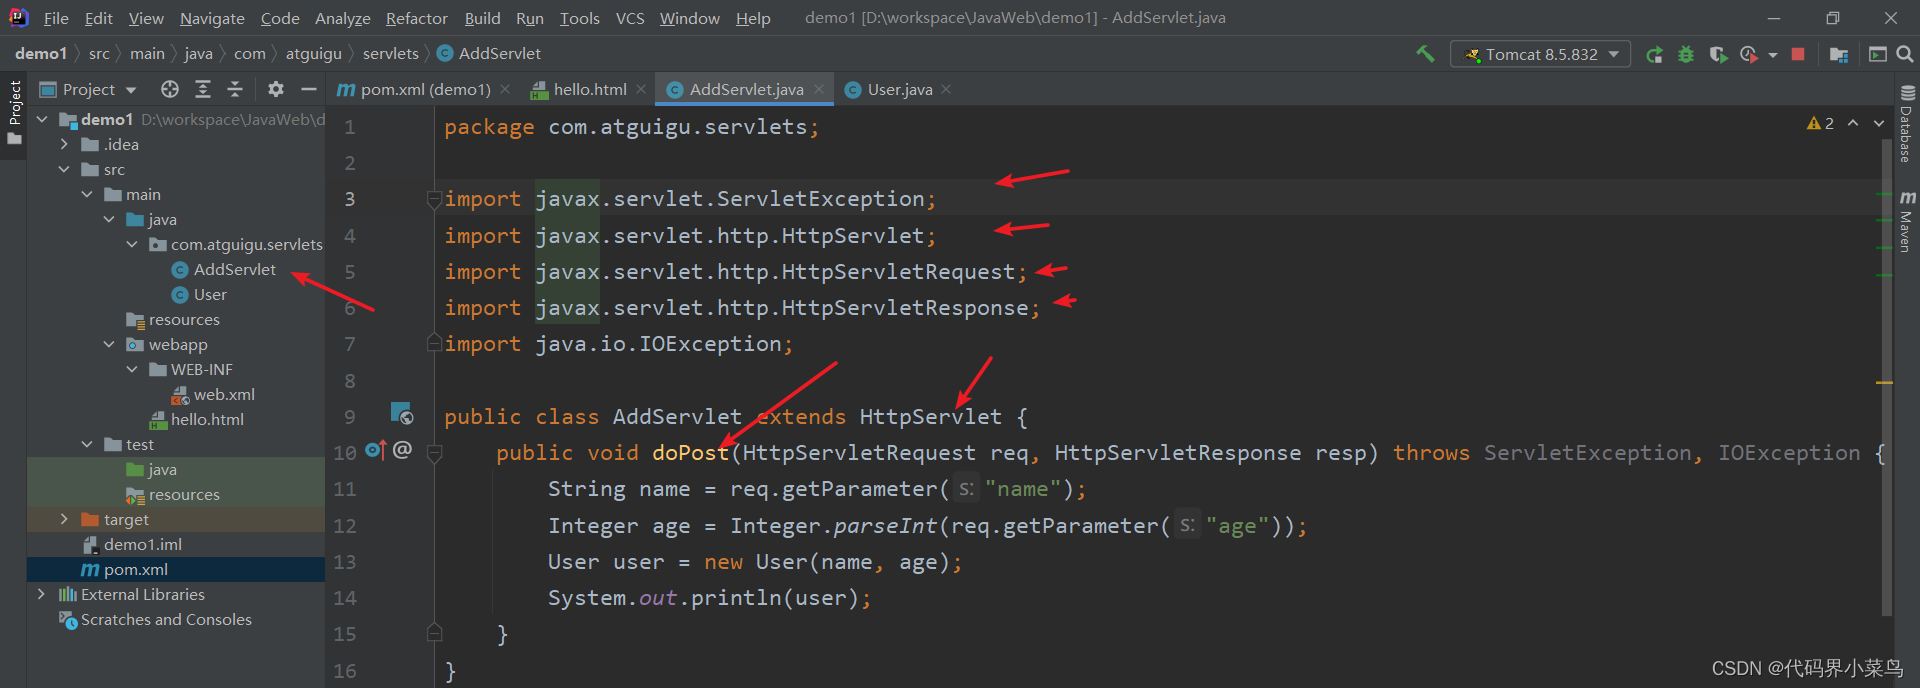Collapse the test folder
1920x688 pixels.
point(87,444)
